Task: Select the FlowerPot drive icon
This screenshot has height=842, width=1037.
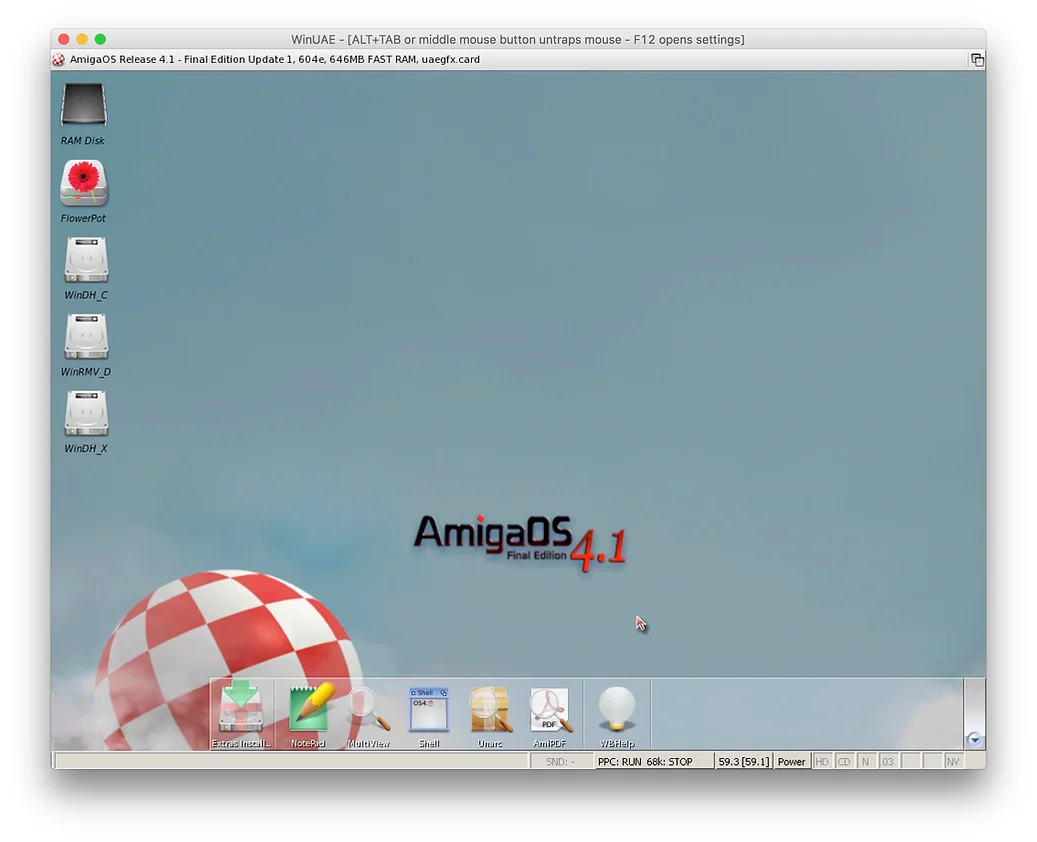Action: pos(84,184)
